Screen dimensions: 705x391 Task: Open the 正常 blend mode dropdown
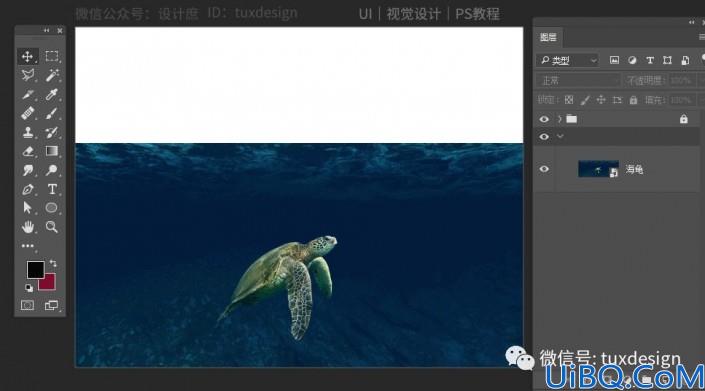coord(578,80)
